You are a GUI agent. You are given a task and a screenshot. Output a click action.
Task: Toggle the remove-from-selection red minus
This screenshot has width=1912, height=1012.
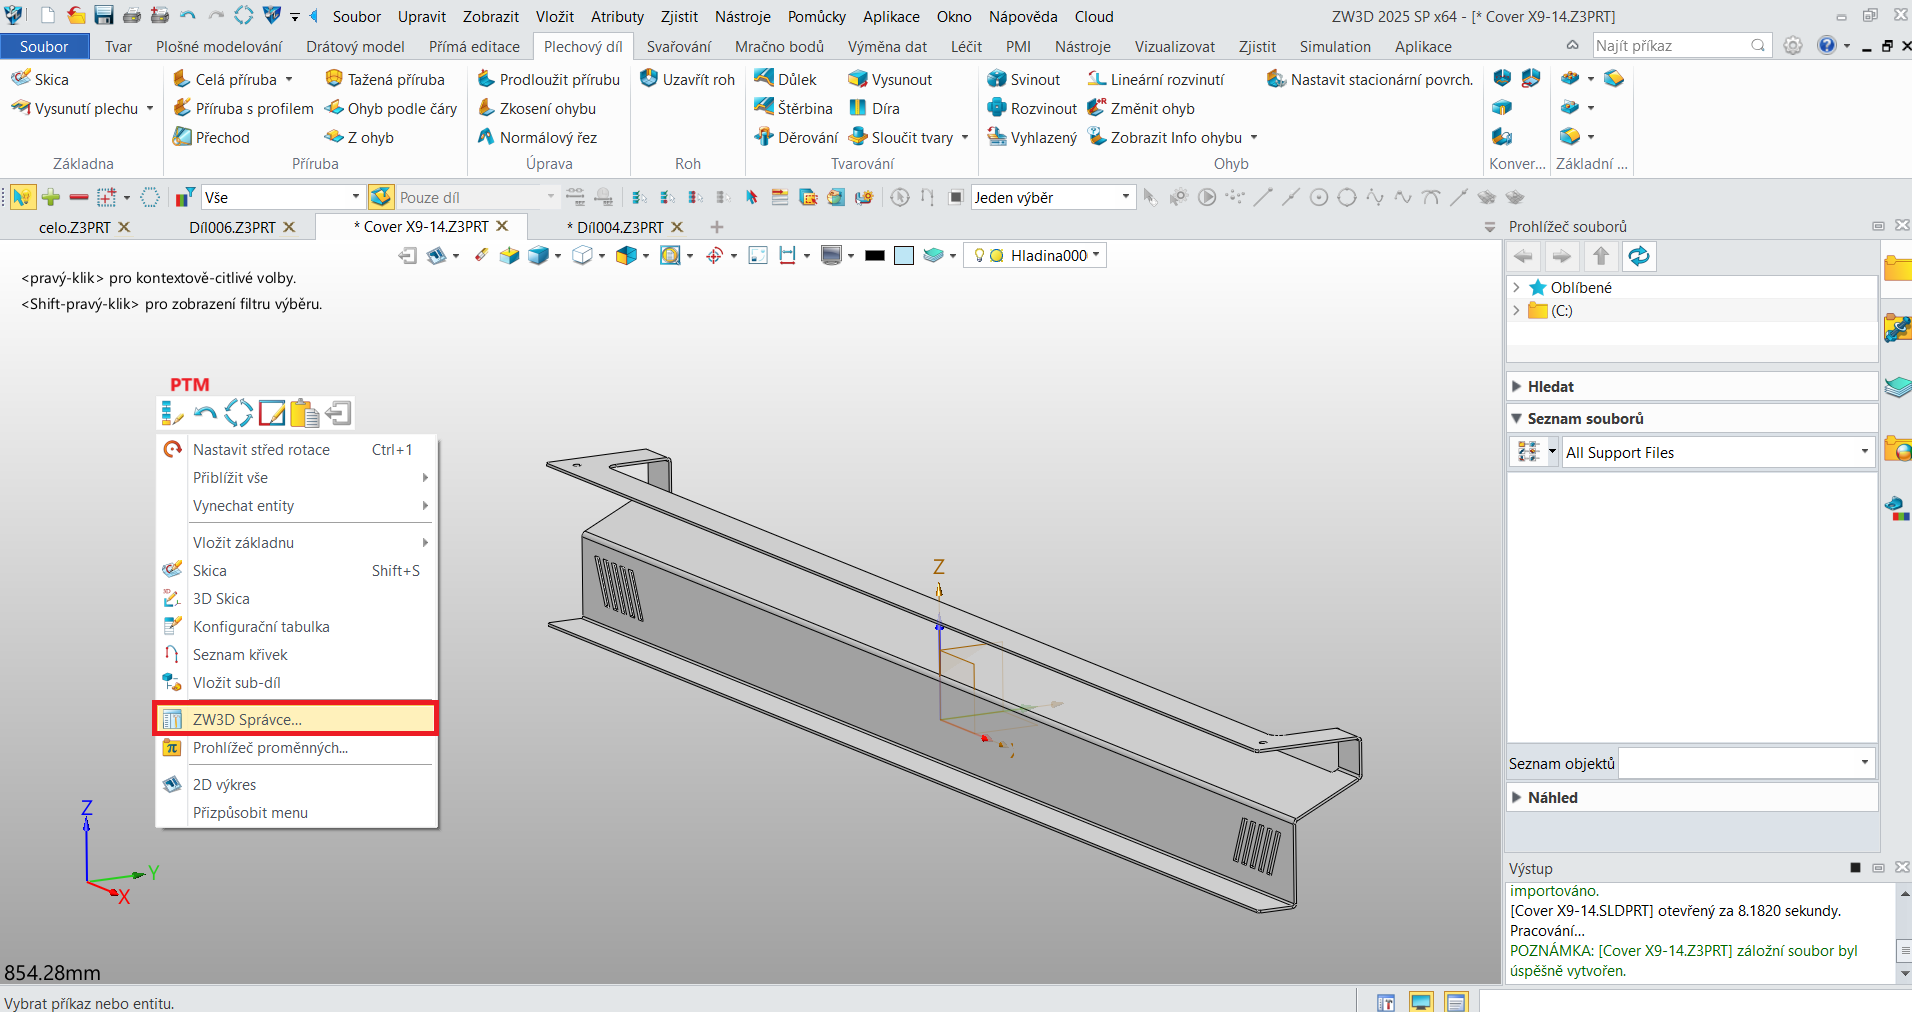pos(79,197)
